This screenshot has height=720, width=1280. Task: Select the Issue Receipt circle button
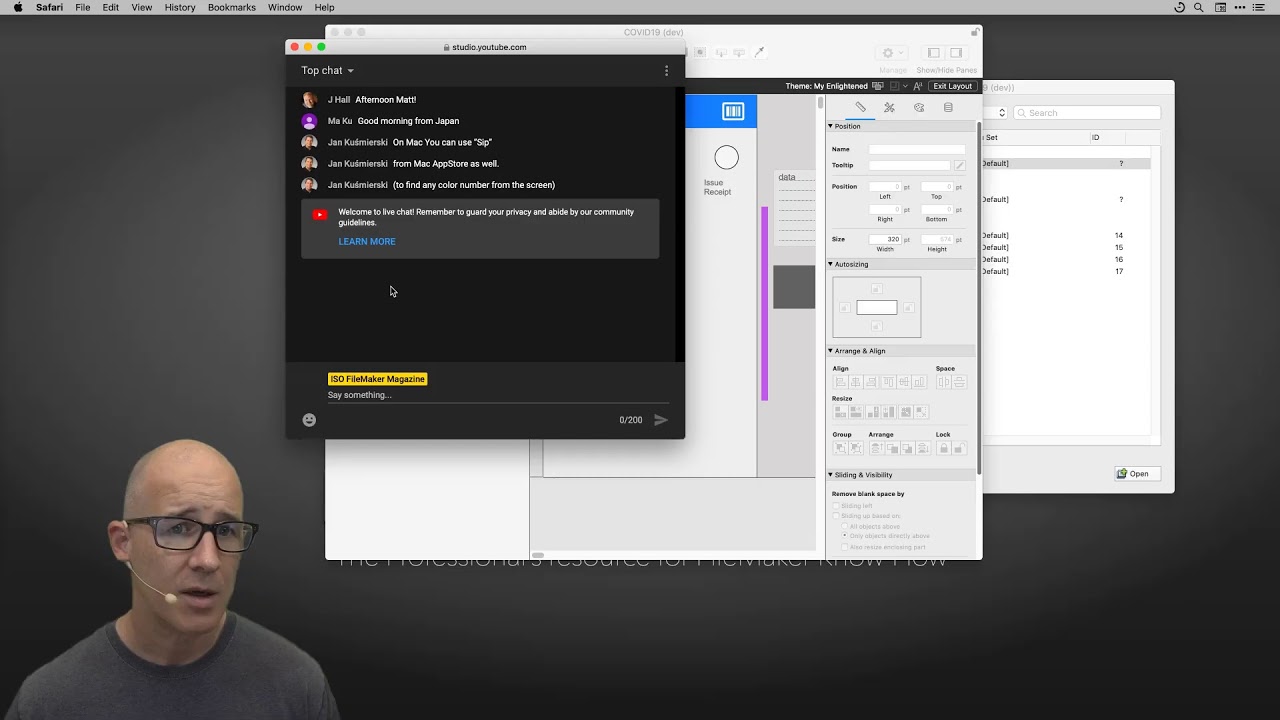(726, 158)
